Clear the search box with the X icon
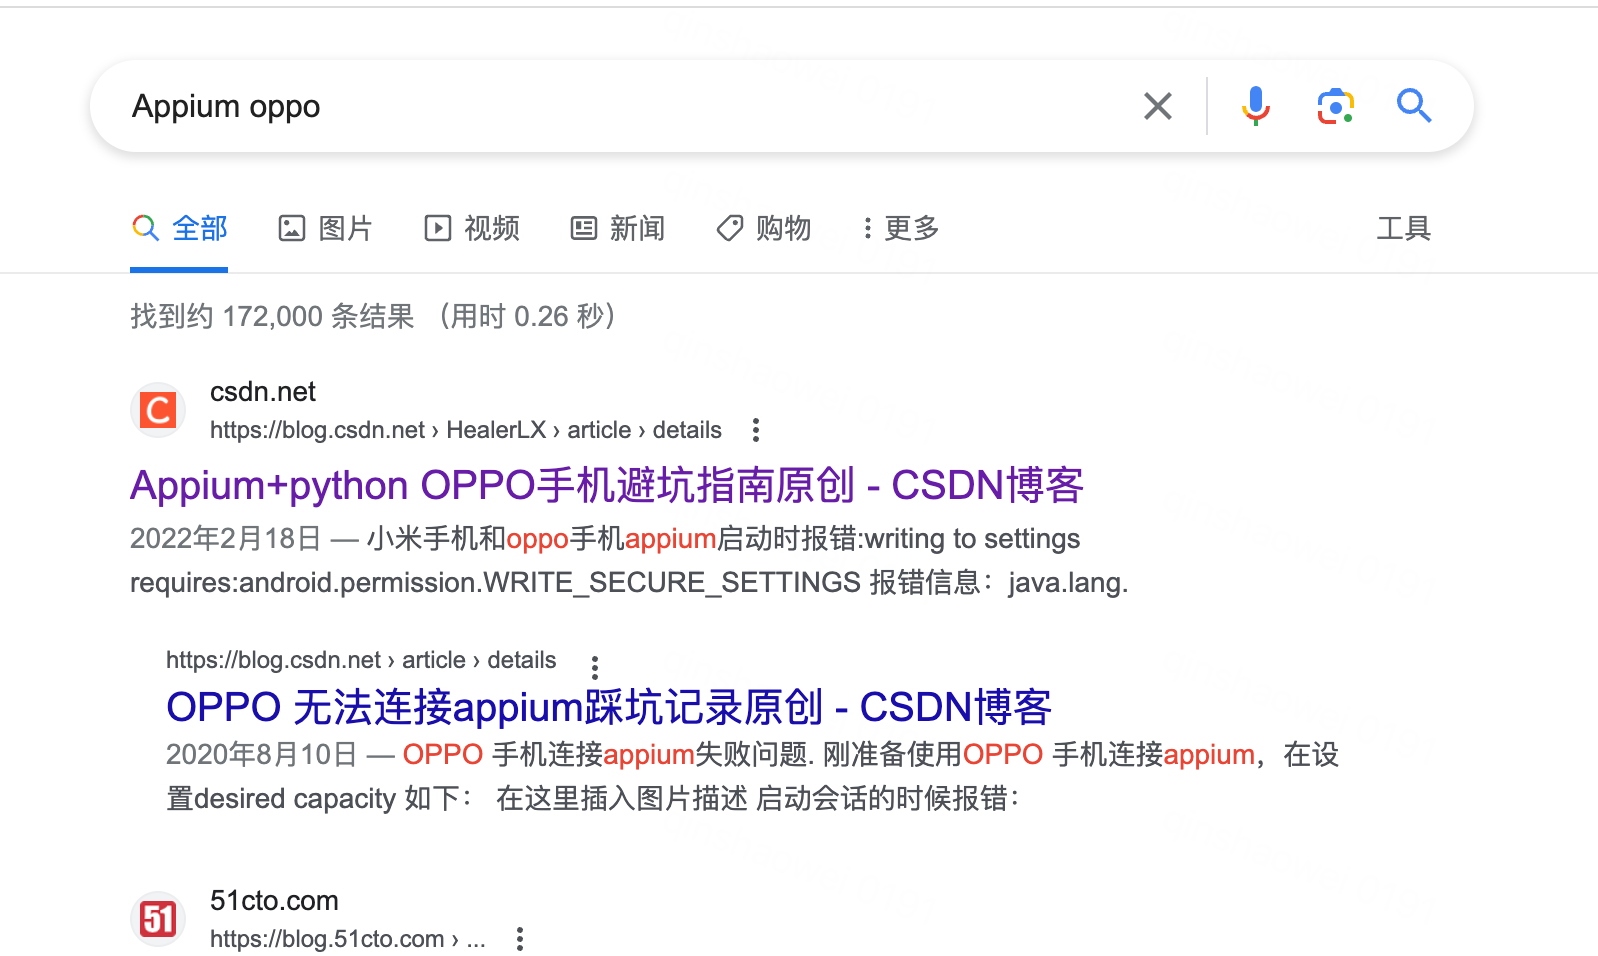This screenshot has width=1598, height=956. (1157, 106)
